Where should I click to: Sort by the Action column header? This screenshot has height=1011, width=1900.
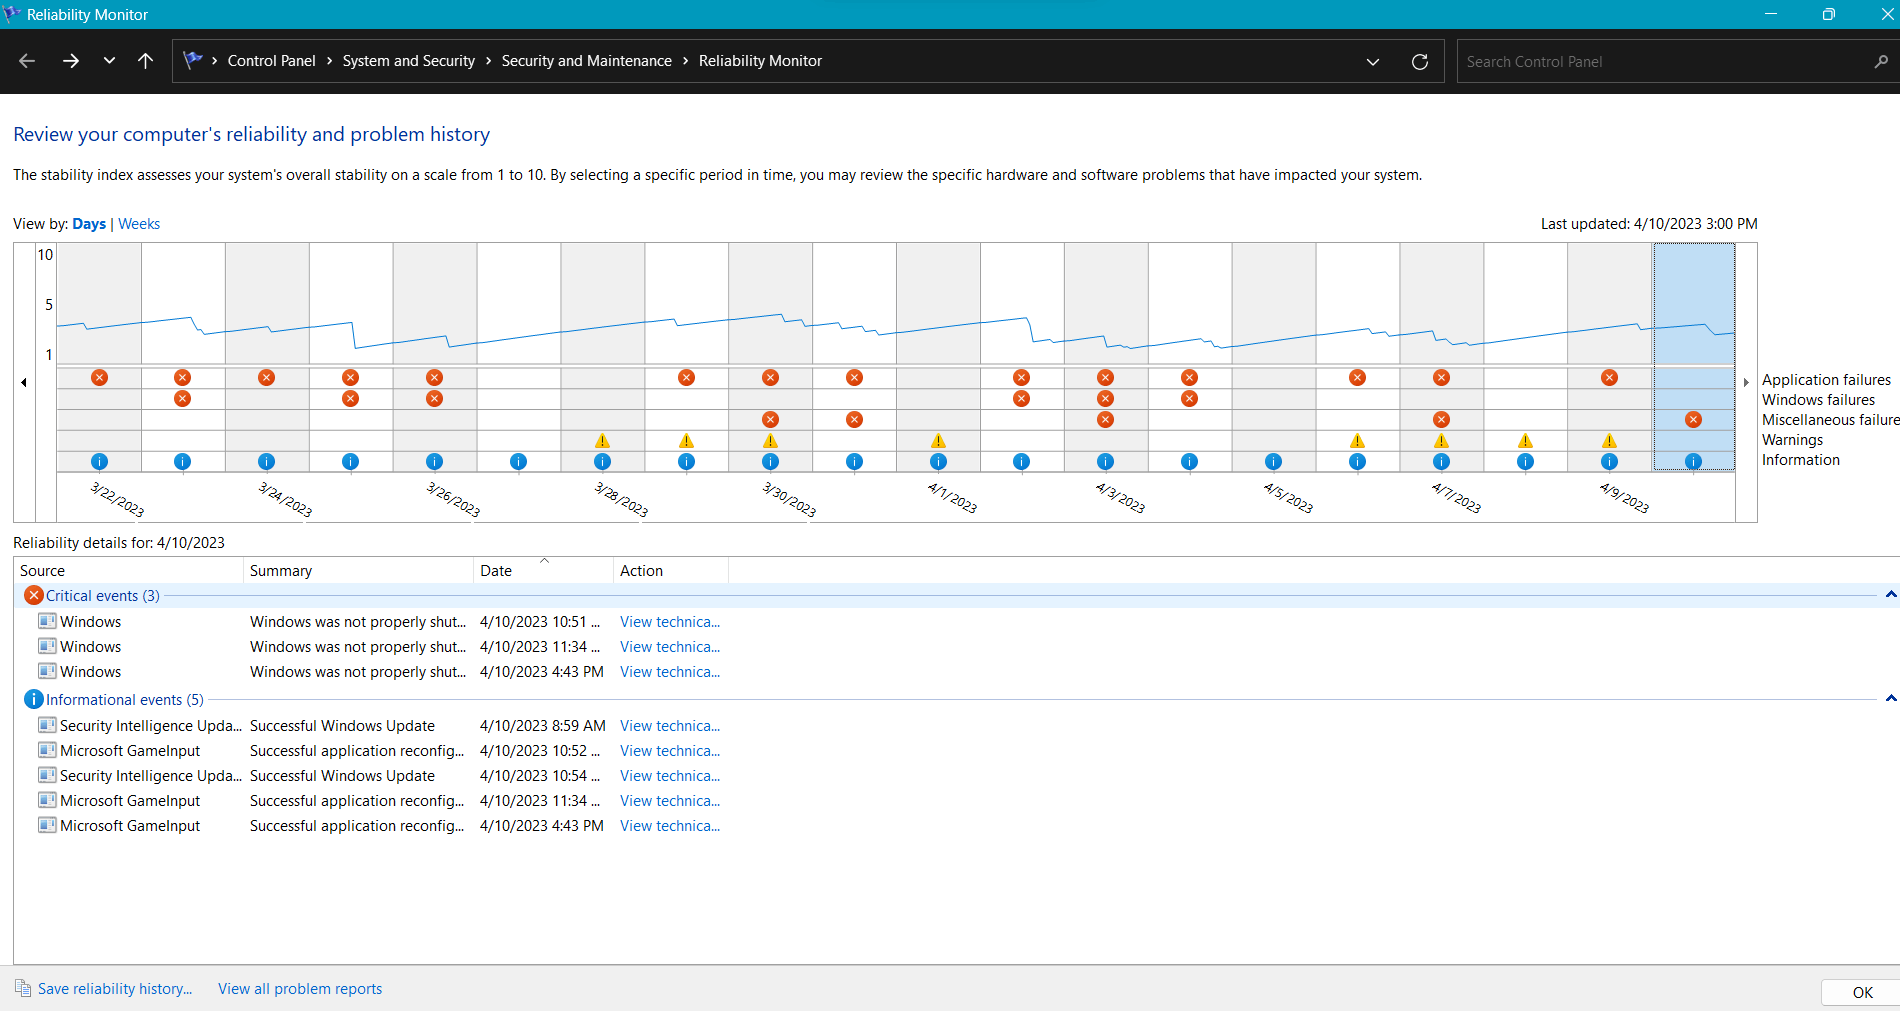click(671, 571)
